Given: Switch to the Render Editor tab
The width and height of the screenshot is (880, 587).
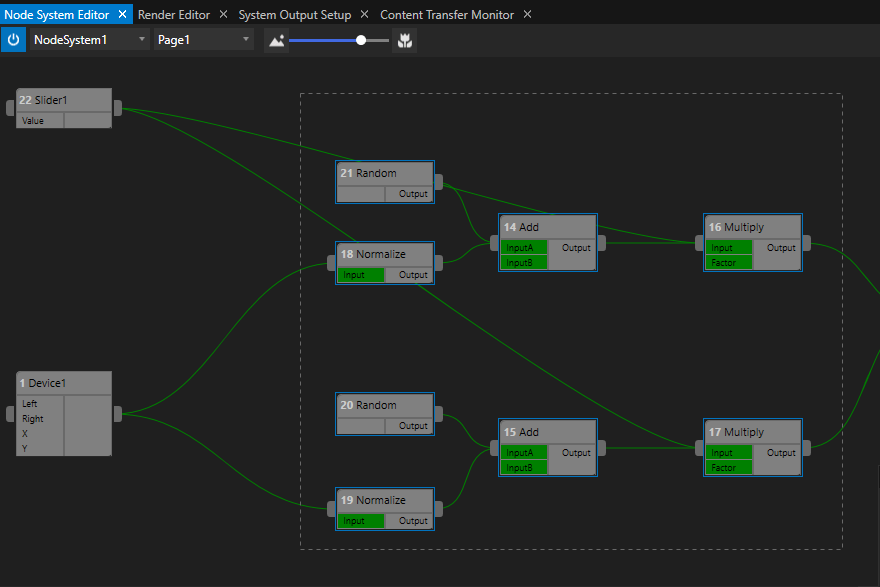Looking at the screenshot, I should (175, 14).
